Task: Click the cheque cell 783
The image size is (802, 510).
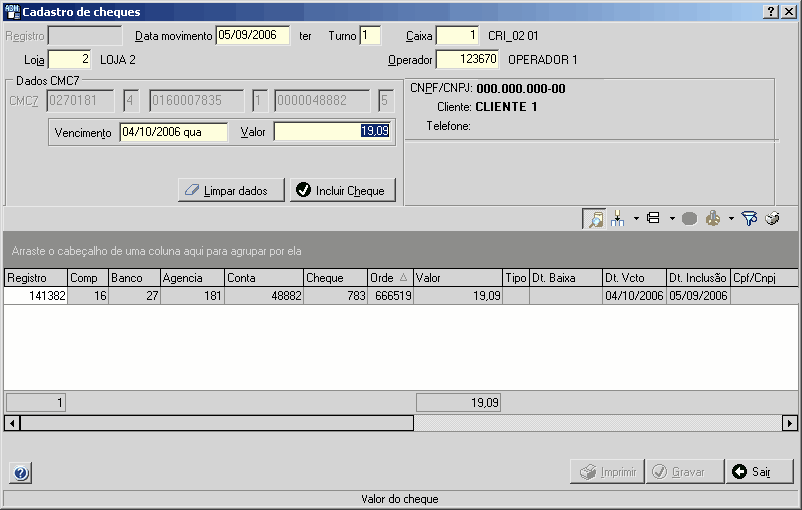Action: pos(336,296)
